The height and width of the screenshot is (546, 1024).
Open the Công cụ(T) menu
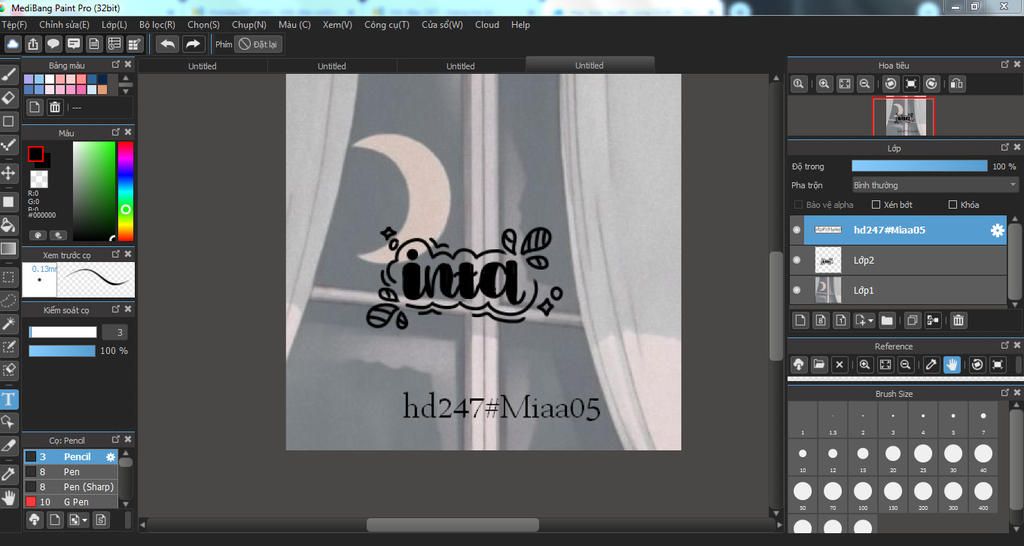pos(387,25)
